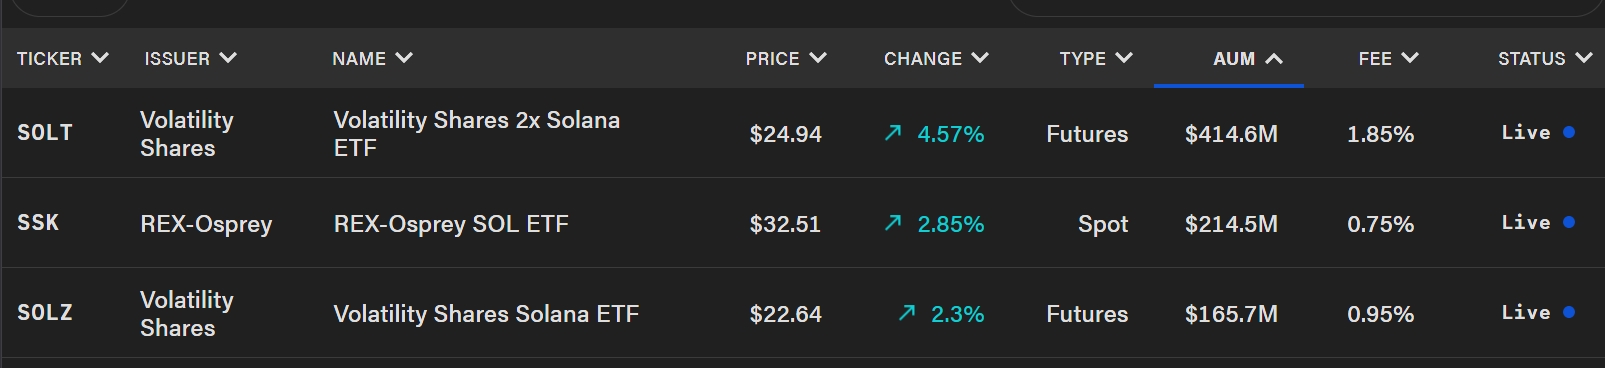Viewport: 1605px width, 368px height.
Task: Sort by STATUS column header
Action: pyautogui.click(x=1545, y=58)
